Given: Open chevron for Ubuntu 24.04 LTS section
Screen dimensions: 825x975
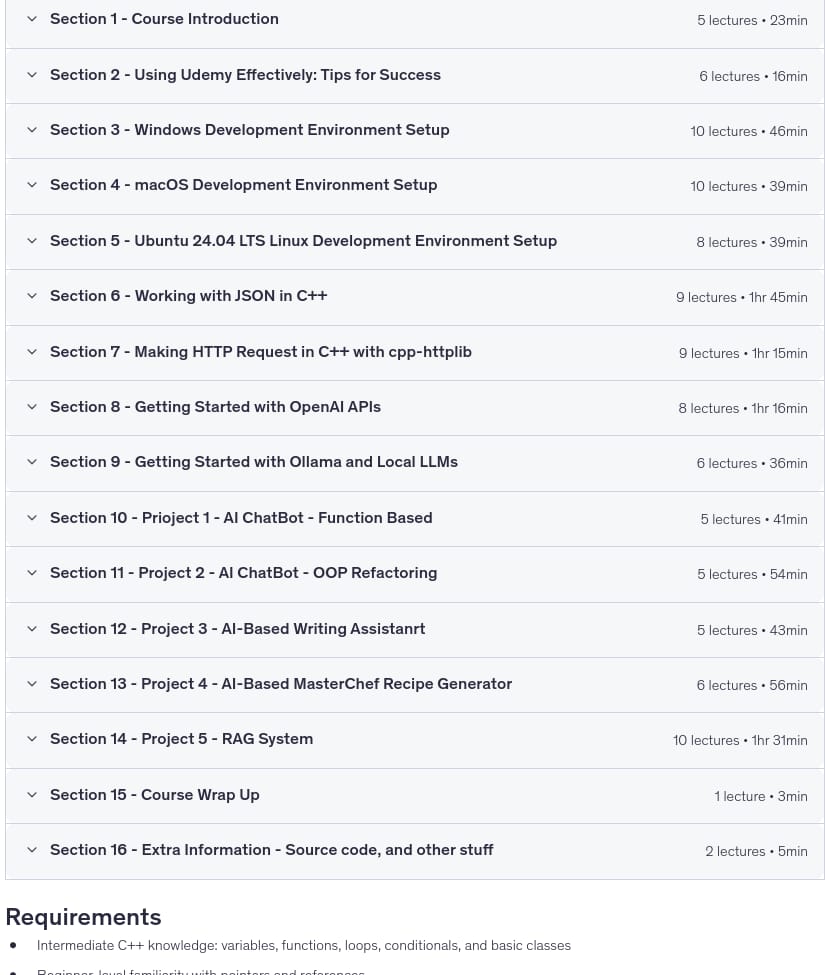Looking at the screenshot, I should click(32, 241).
